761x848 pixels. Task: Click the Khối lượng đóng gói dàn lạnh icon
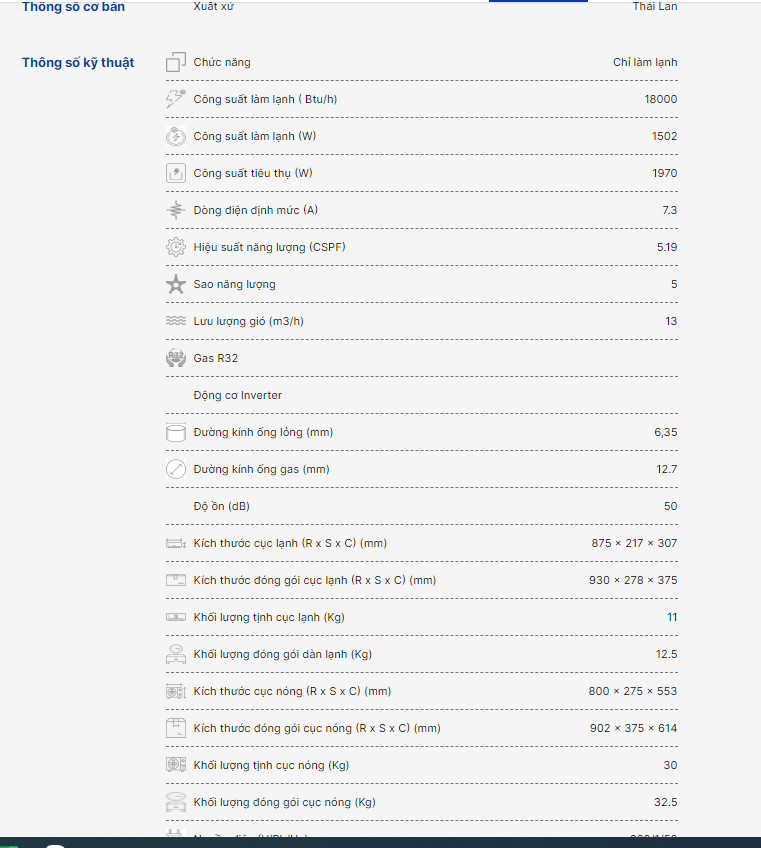[x=176, y=654]
